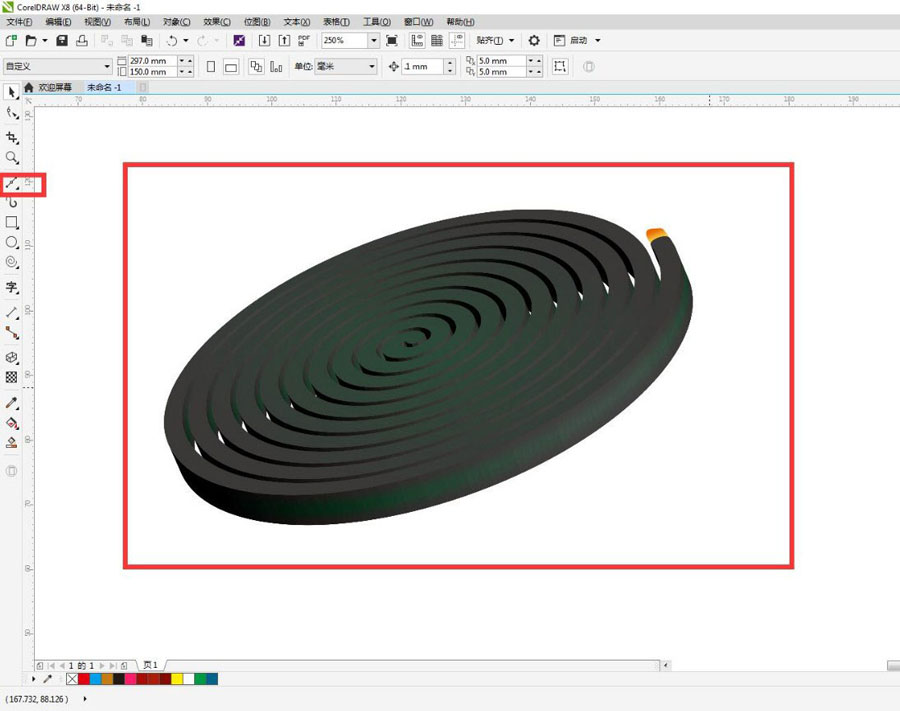Select the Freehand drawing tool
The image size is (900, 711).
(x=12, y=184)
